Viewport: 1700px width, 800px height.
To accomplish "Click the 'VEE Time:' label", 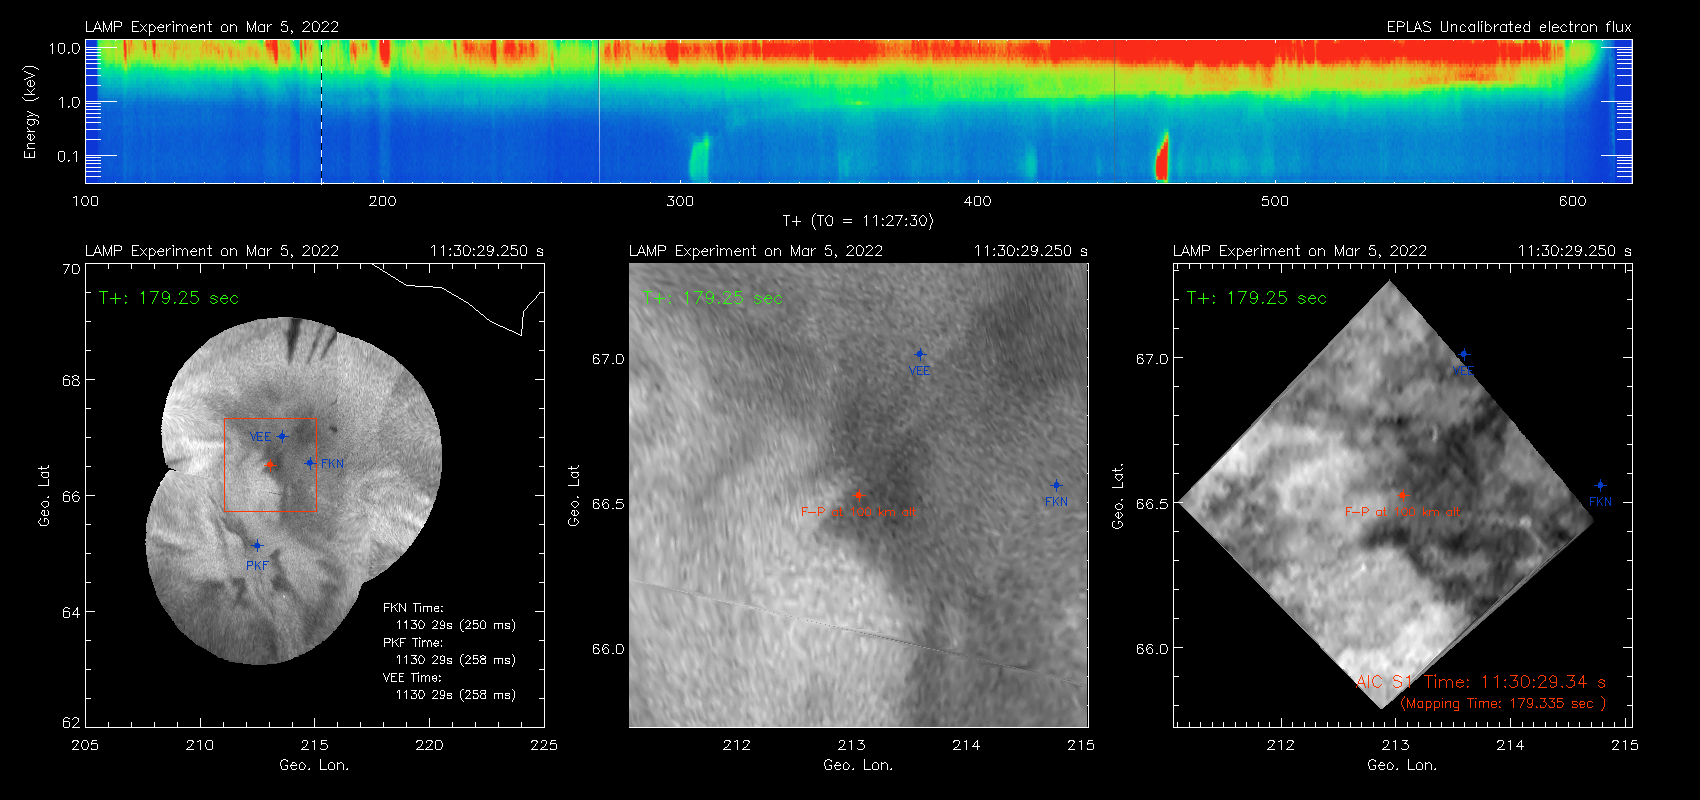I will [412, 678].
